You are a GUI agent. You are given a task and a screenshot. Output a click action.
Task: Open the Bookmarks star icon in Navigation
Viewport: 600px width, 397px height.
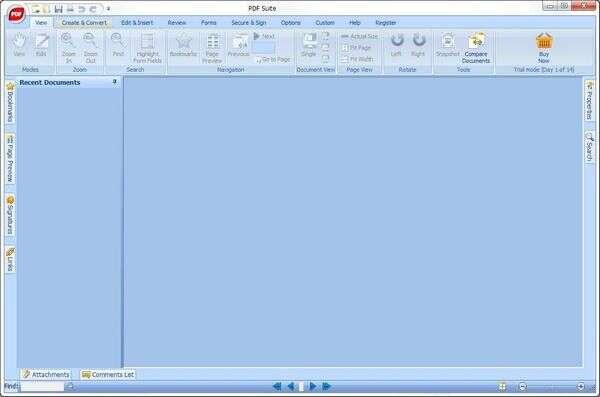(x=183, y=45)
